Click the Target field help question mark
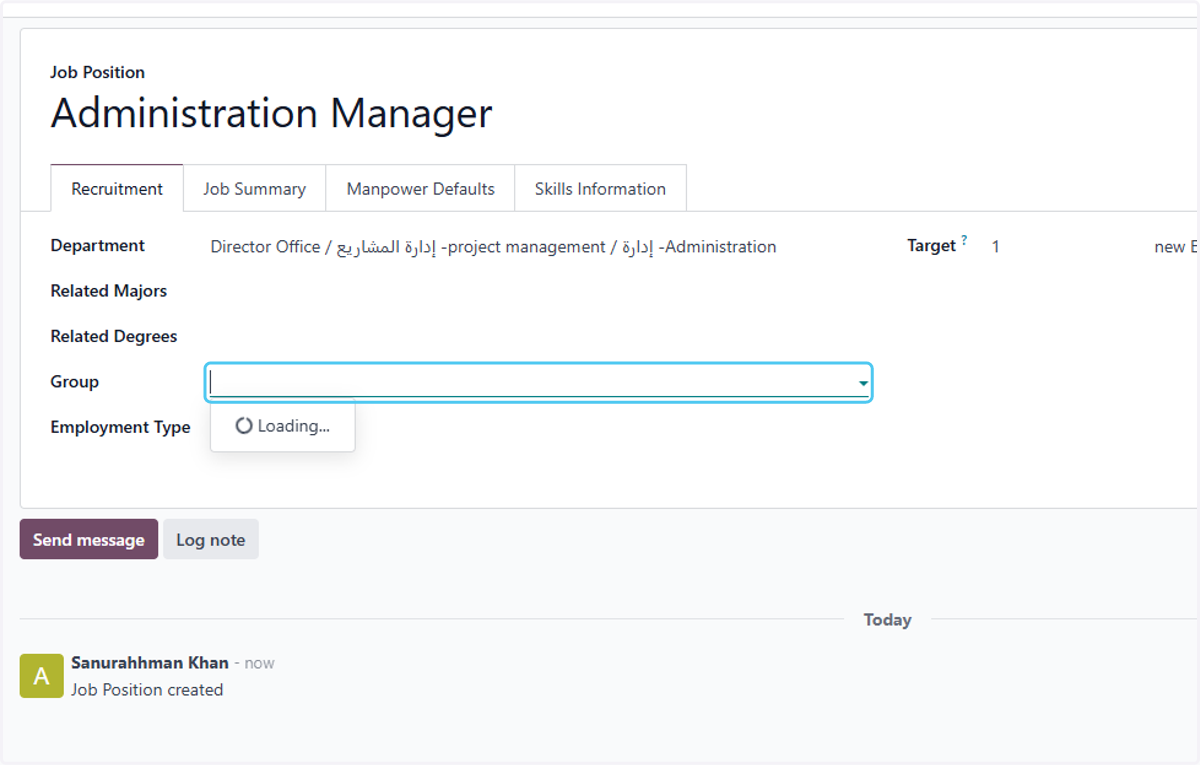 click(x=964, y=240)
